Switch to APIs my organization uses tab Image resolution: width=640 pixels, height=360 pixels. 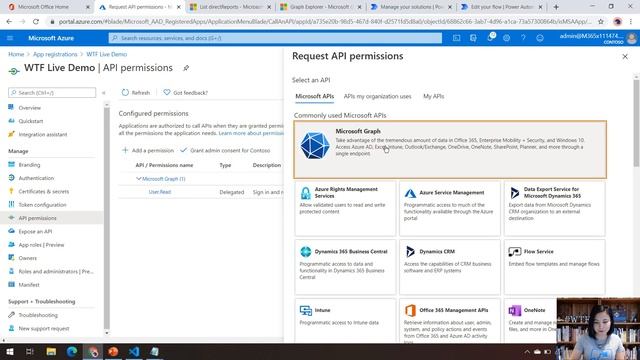tap(378, 96)
